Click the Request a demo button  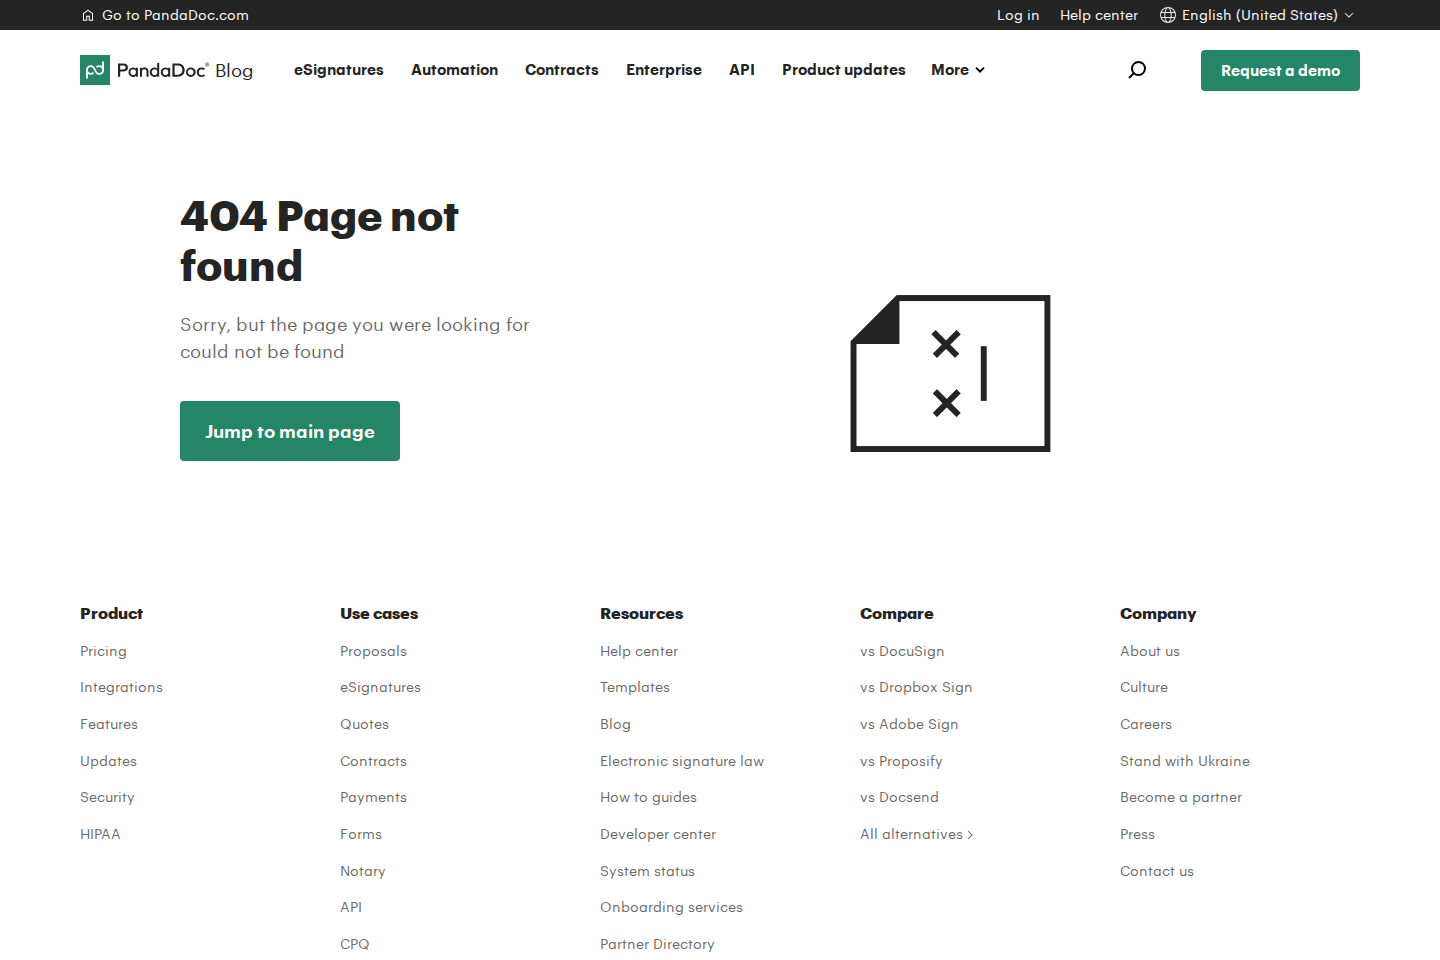coord(1280,70)
